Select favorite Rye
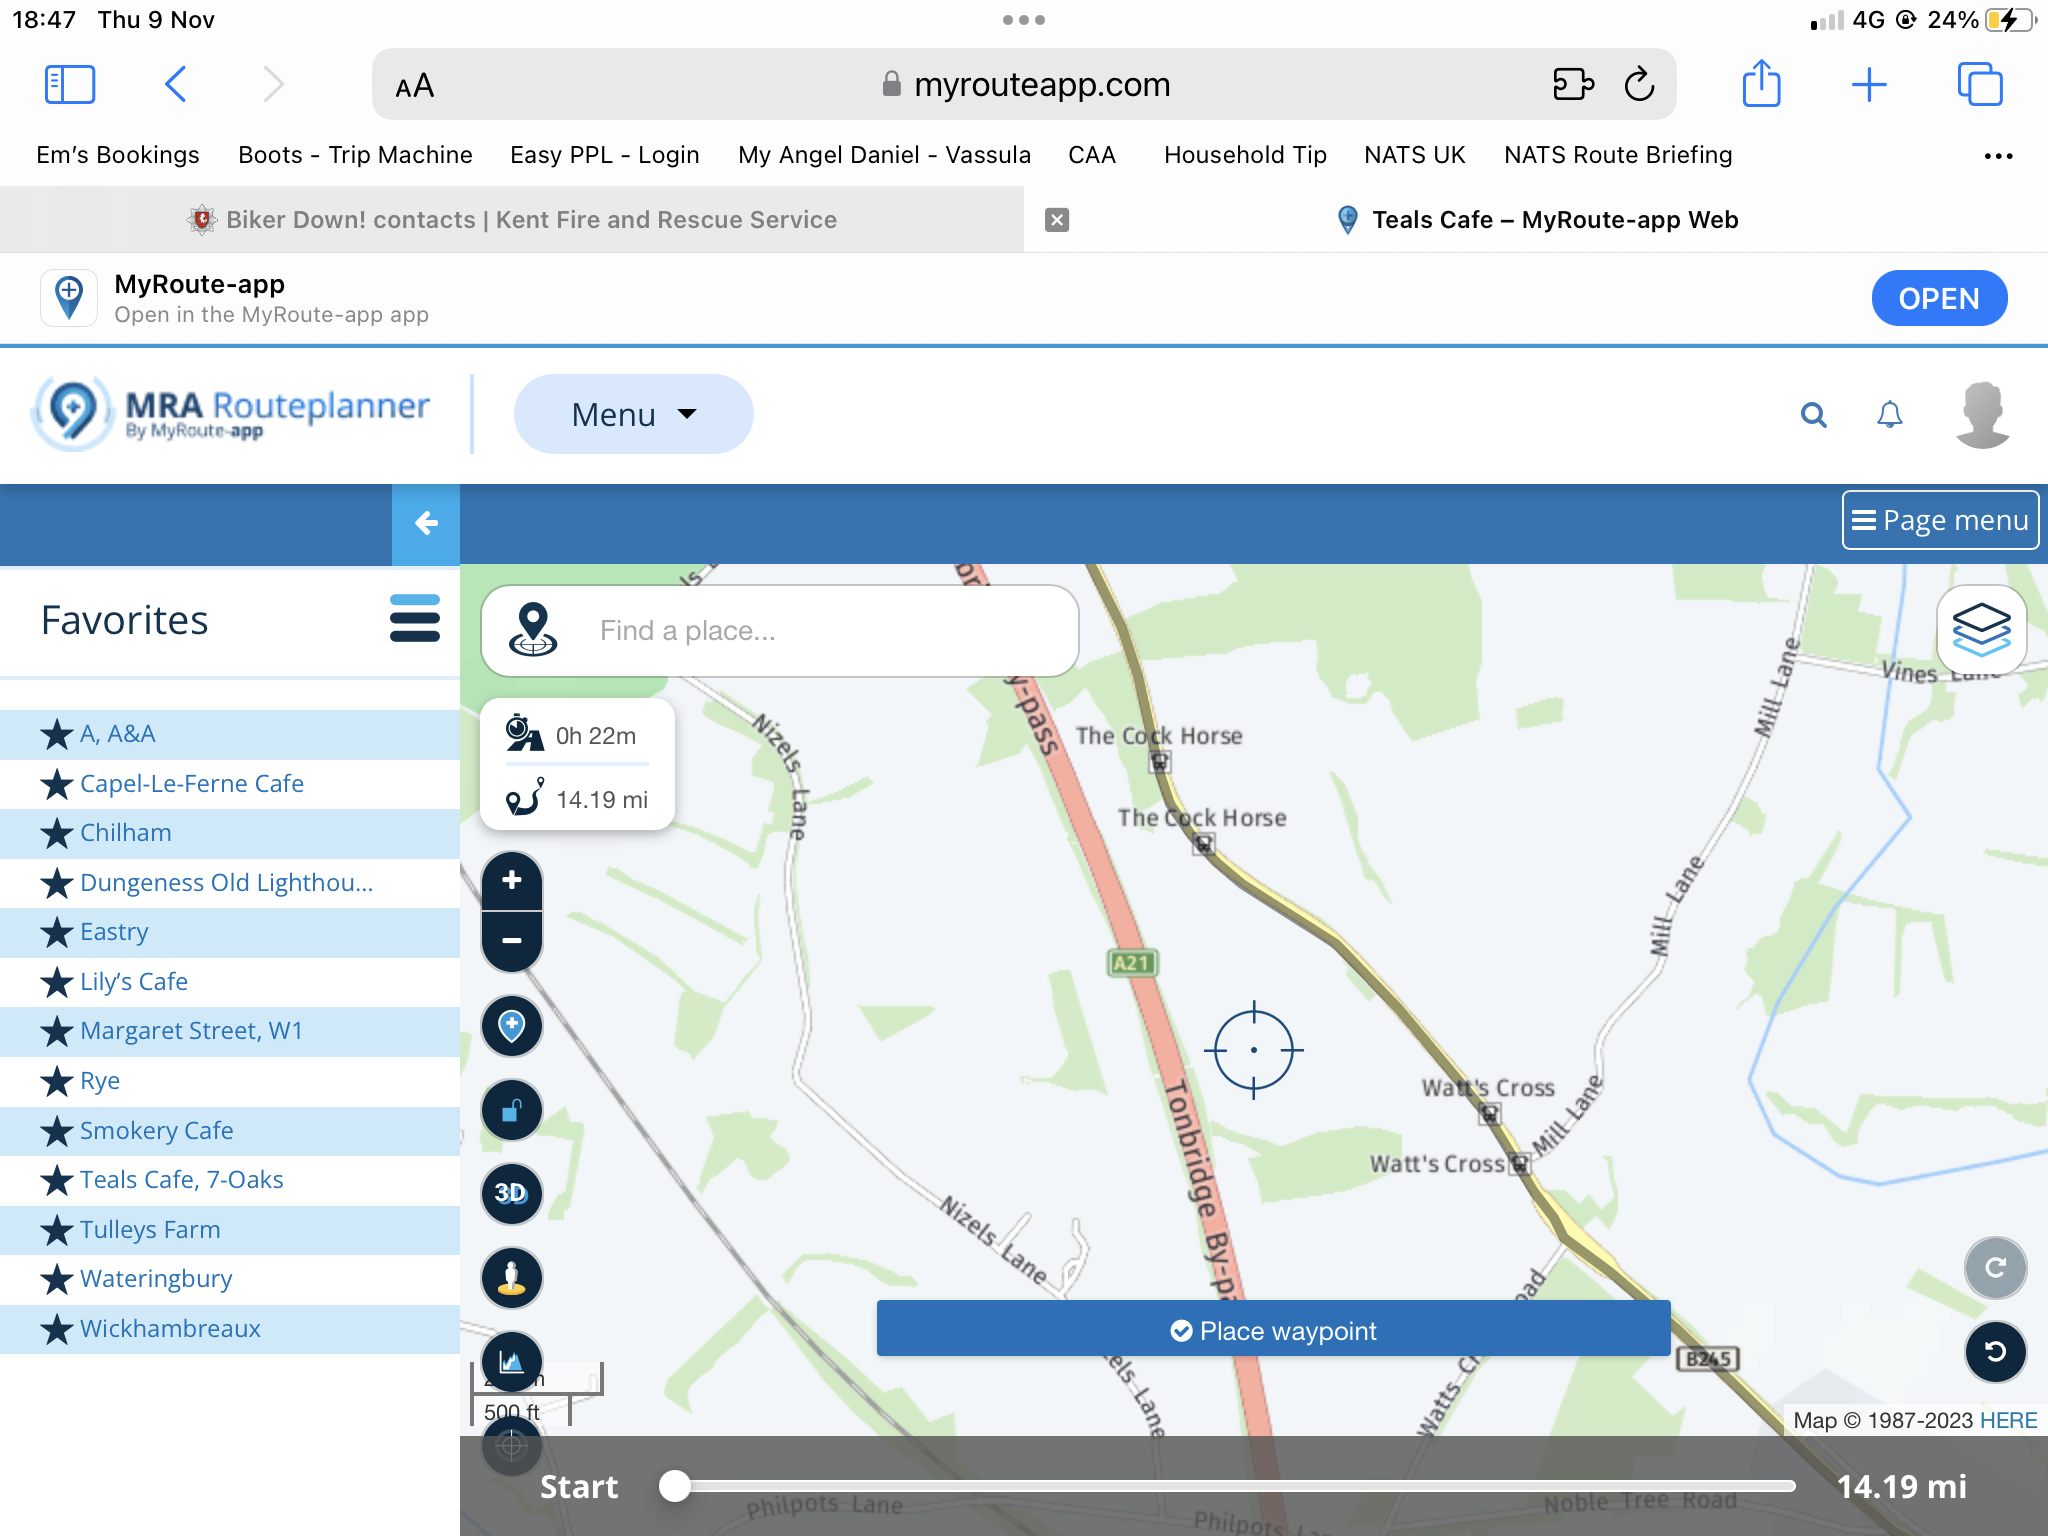Screen dimensions: 2048x1536 (230, 1081)
